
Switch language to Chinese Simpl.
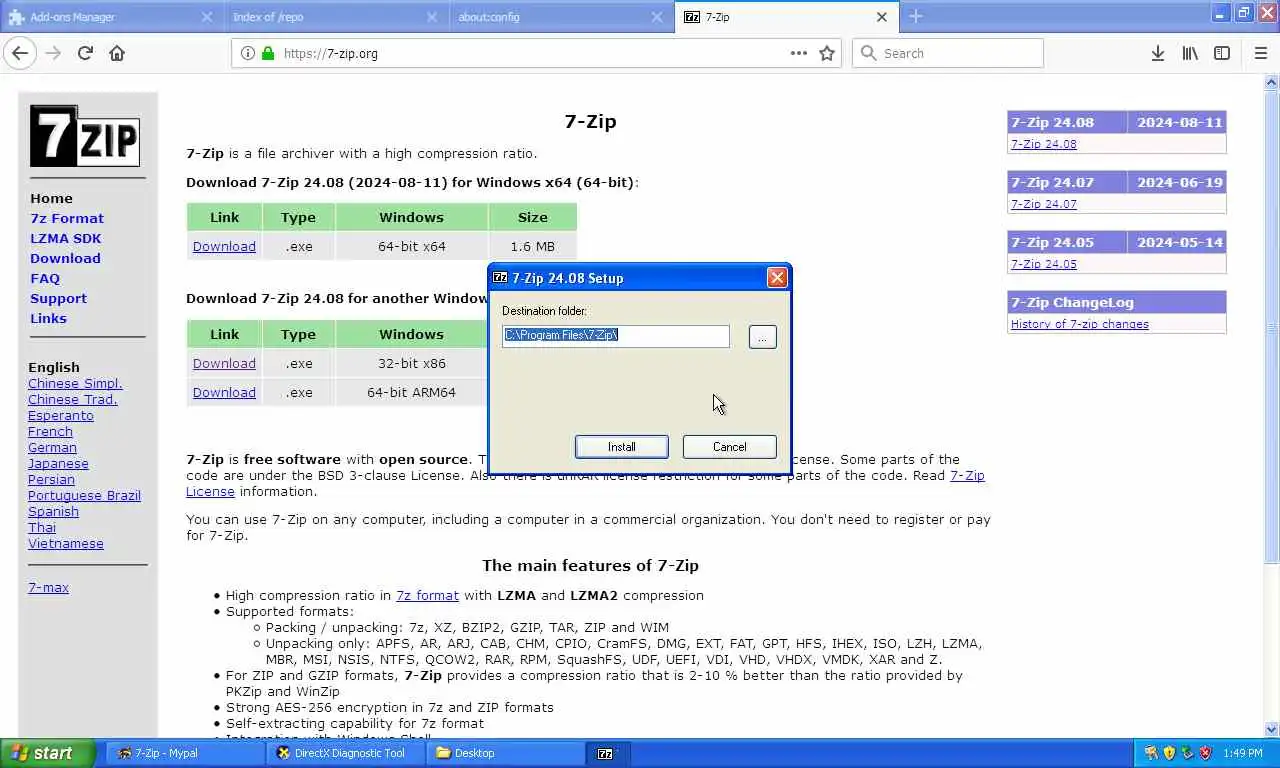(75, 383)
